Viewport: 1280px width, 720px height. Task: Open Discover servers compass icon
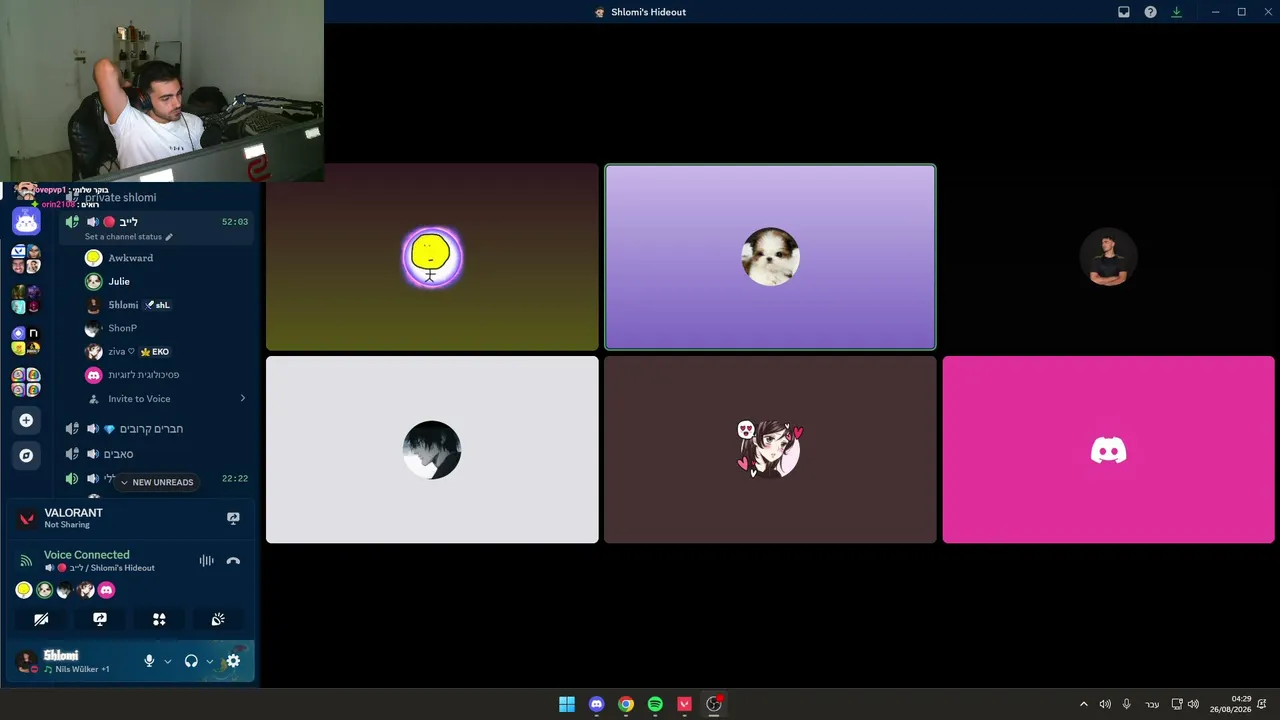pyautogui.click(x=26, y=456)
